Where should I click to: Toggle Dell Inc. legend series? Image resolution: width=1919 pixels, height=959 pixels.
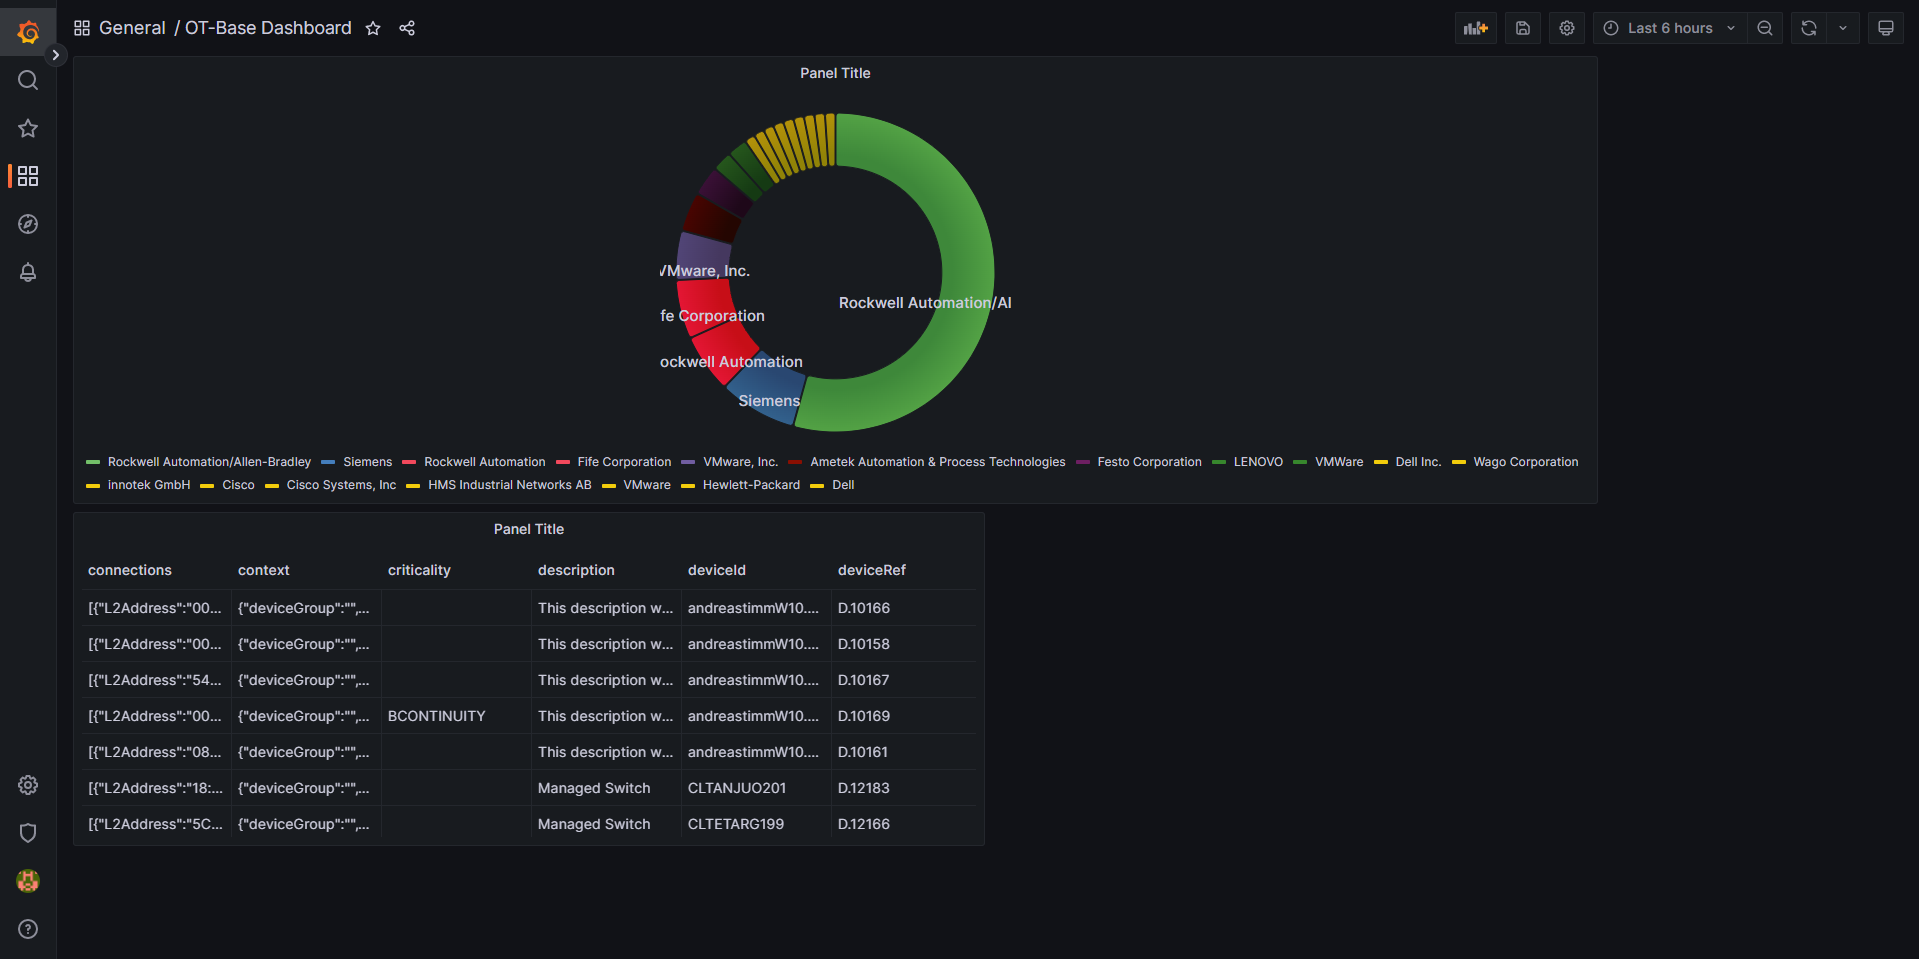point(1418,462)
